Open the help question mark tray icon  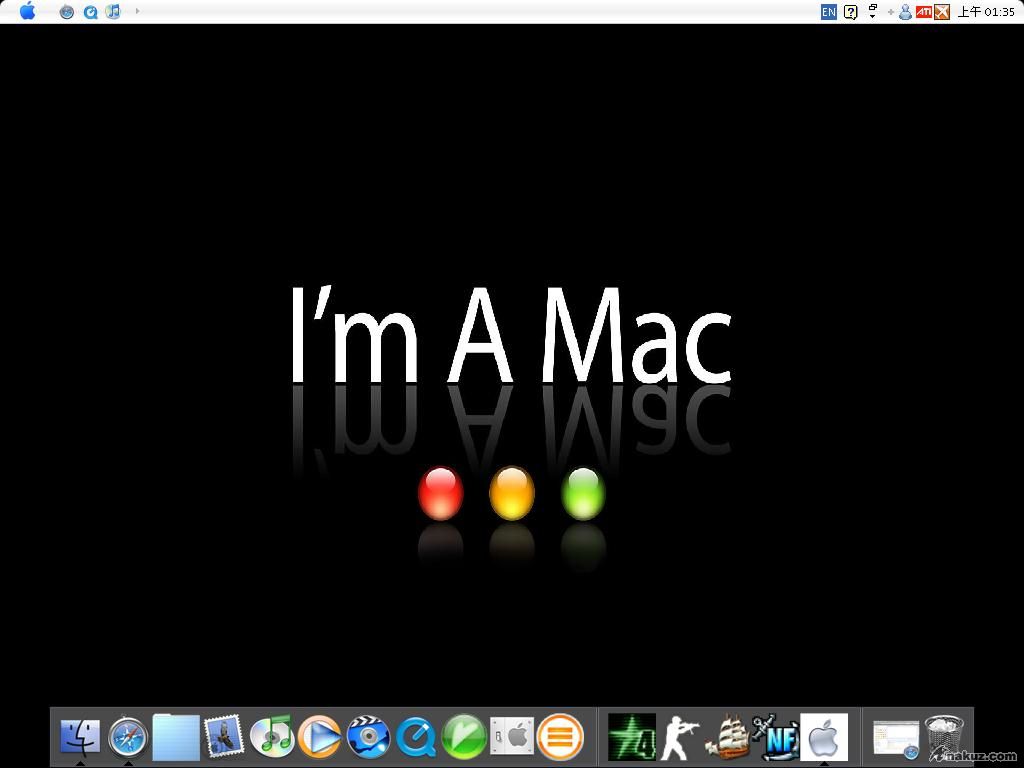[850, 12]
